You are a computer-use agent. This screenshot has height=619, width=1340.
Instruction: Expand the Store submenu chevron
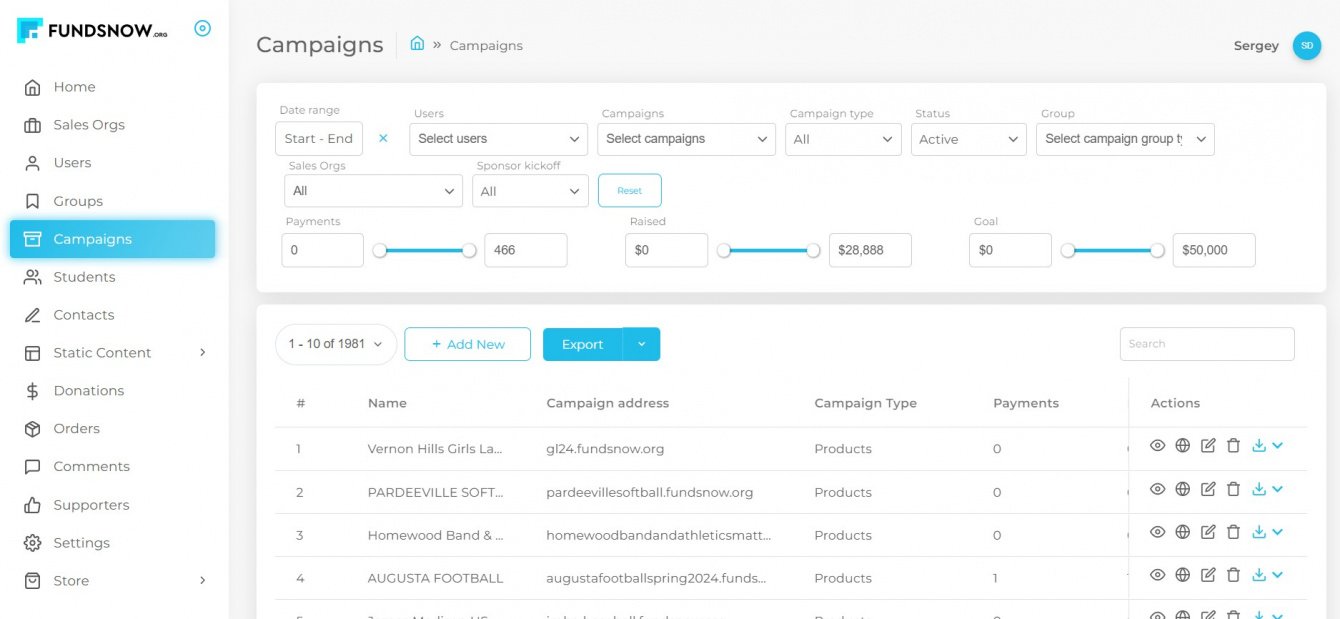202,580
